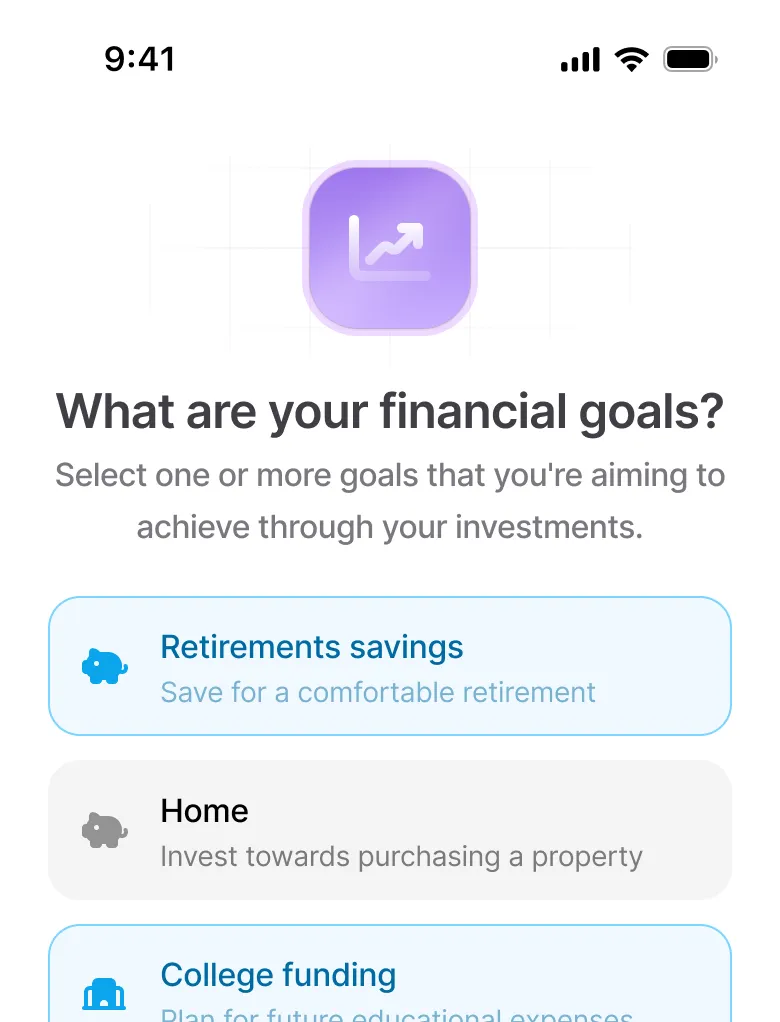Viewport: 780px width, 1022px height.
Task: Click "Save for a comfortable retirement" description
Action: 378,692
